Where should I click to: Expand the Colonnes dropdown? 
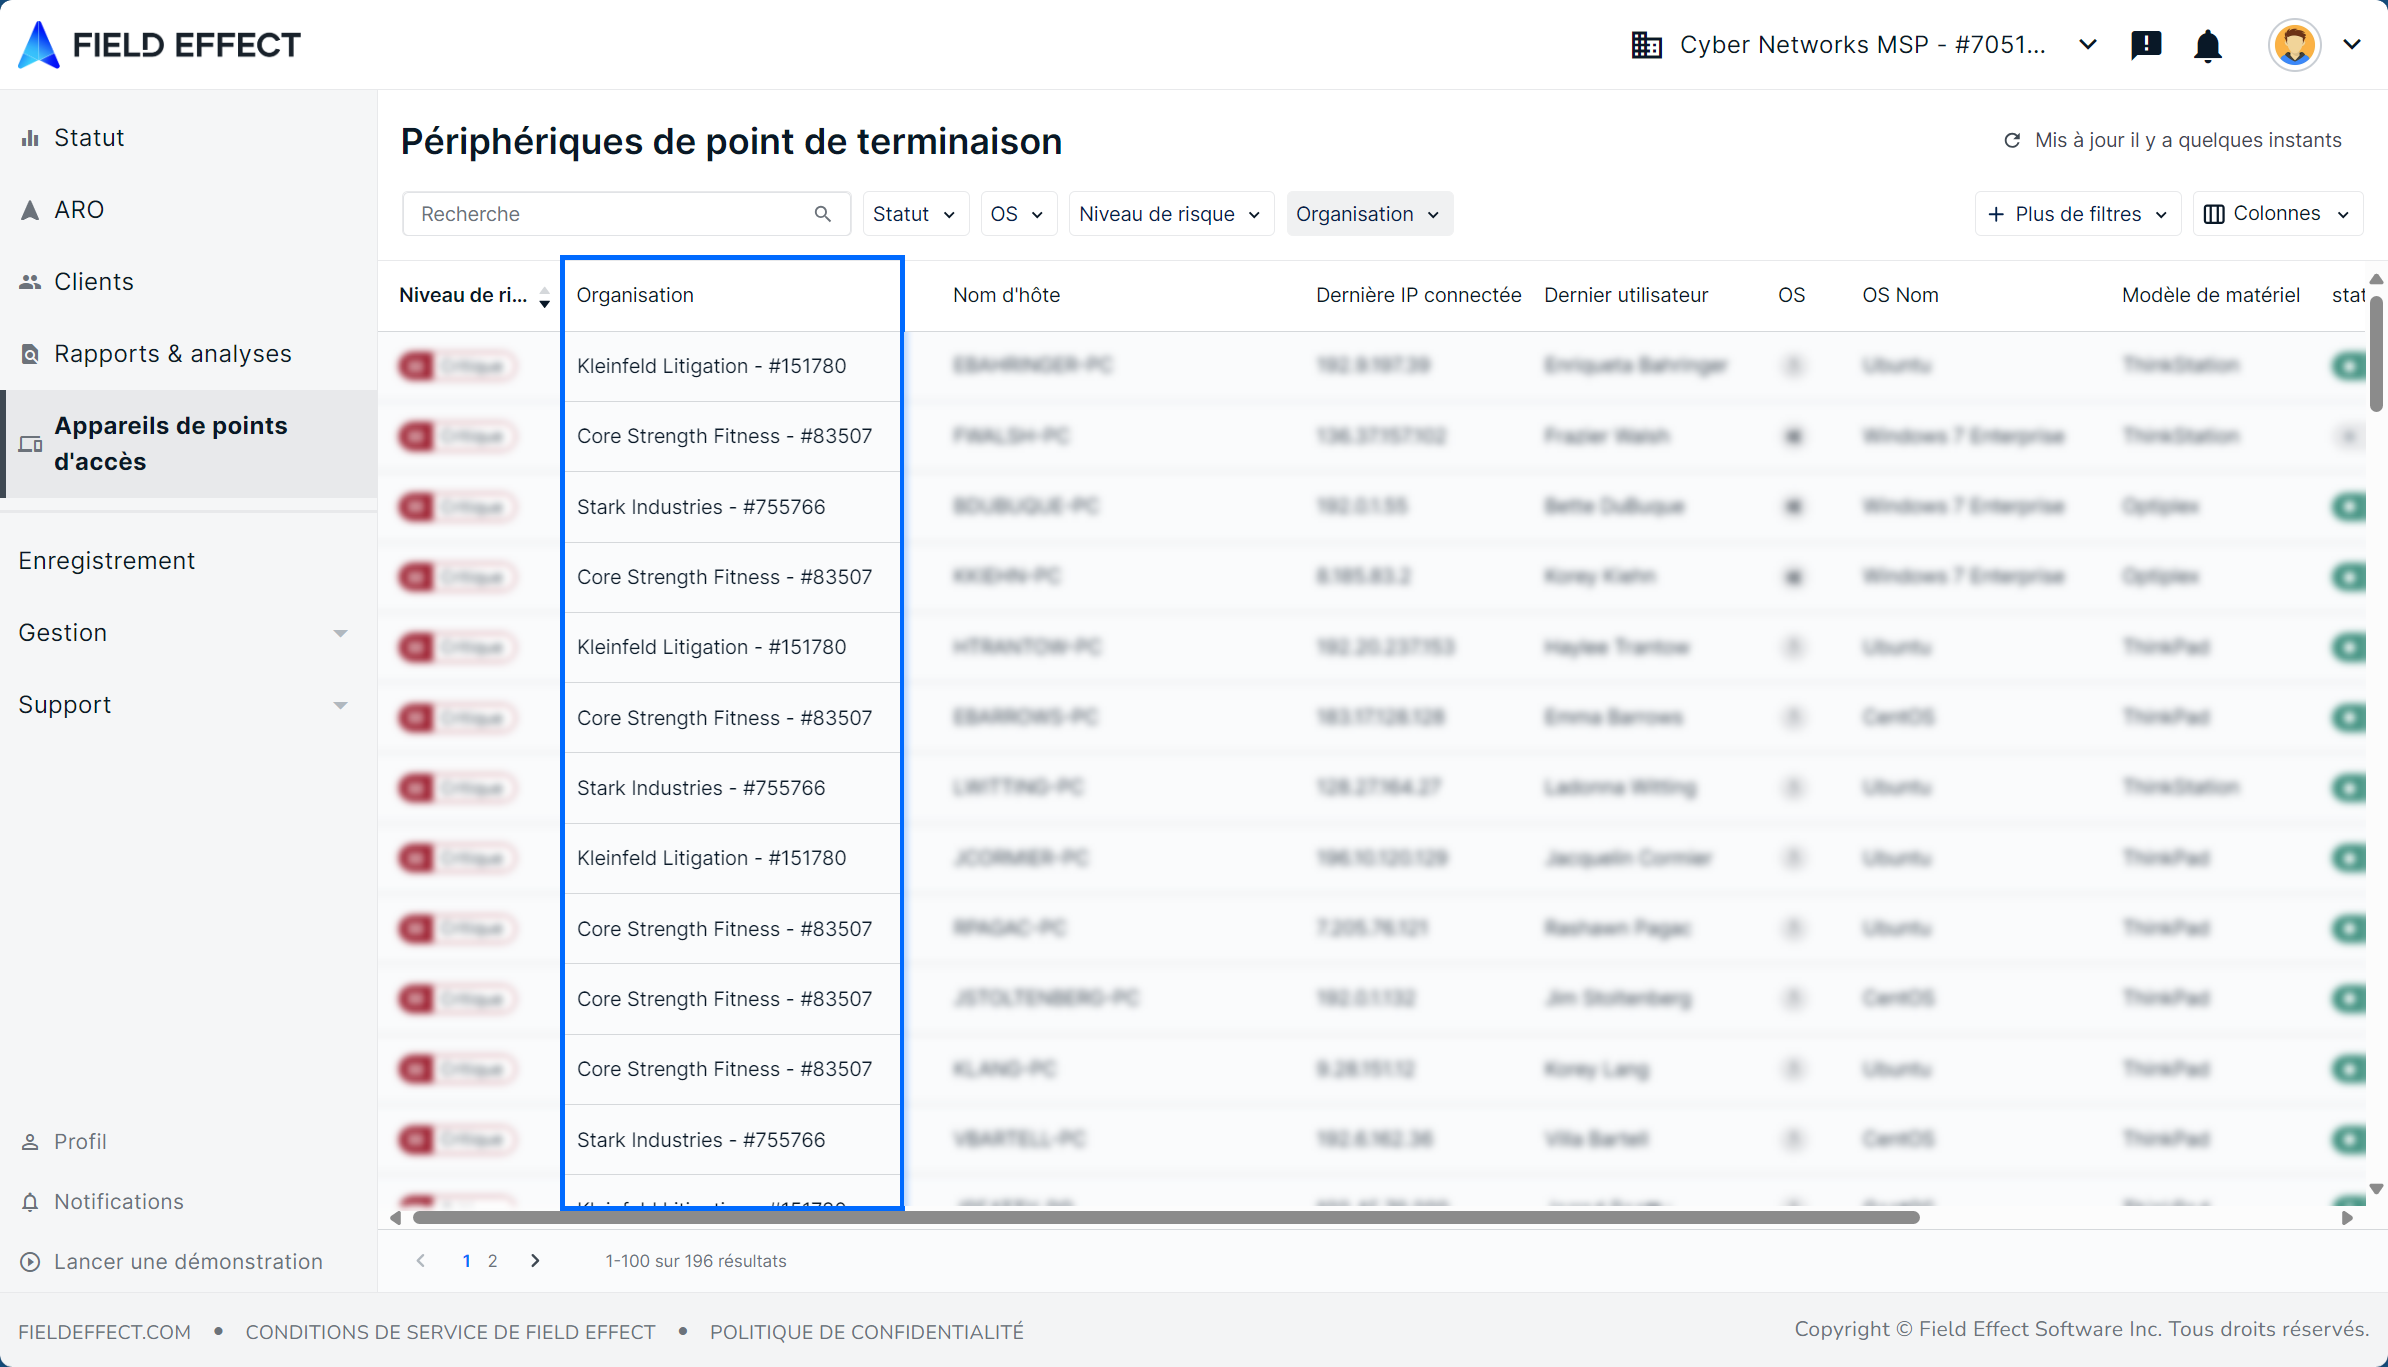coord(2277,214)
